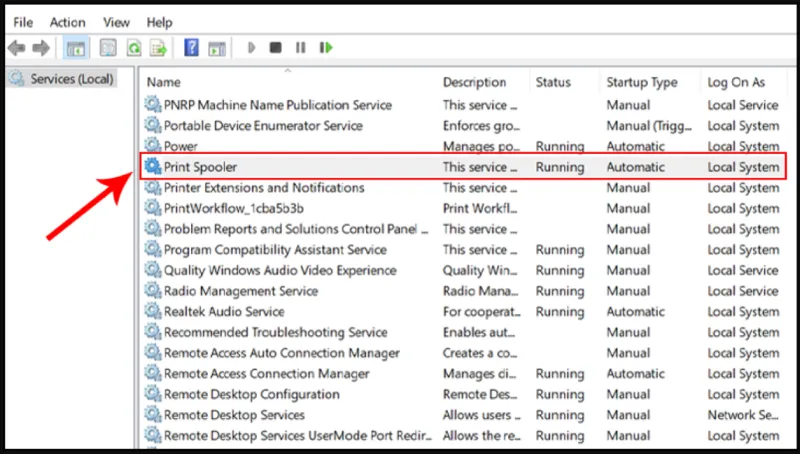800x454 pixels.
Task: Click the Show/Hide Action Pane icon
Action: (x=217, y=48)
